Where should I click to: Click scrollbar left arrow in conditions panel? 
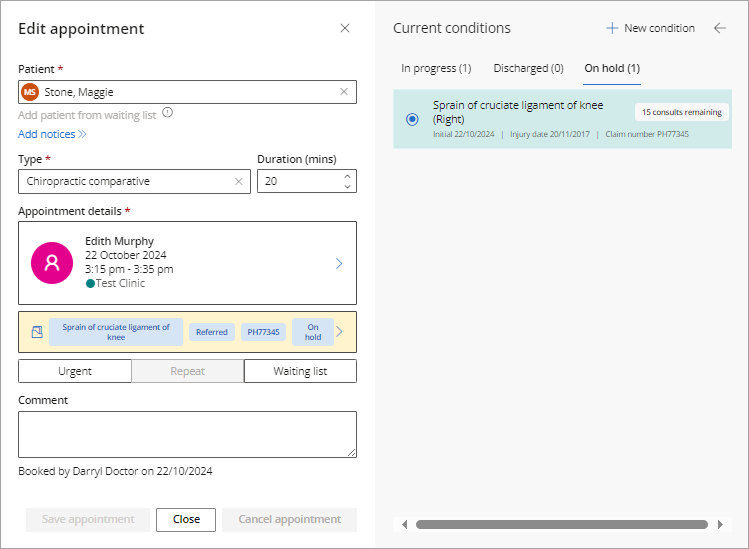pyautogui.click(x=405, y=525)
